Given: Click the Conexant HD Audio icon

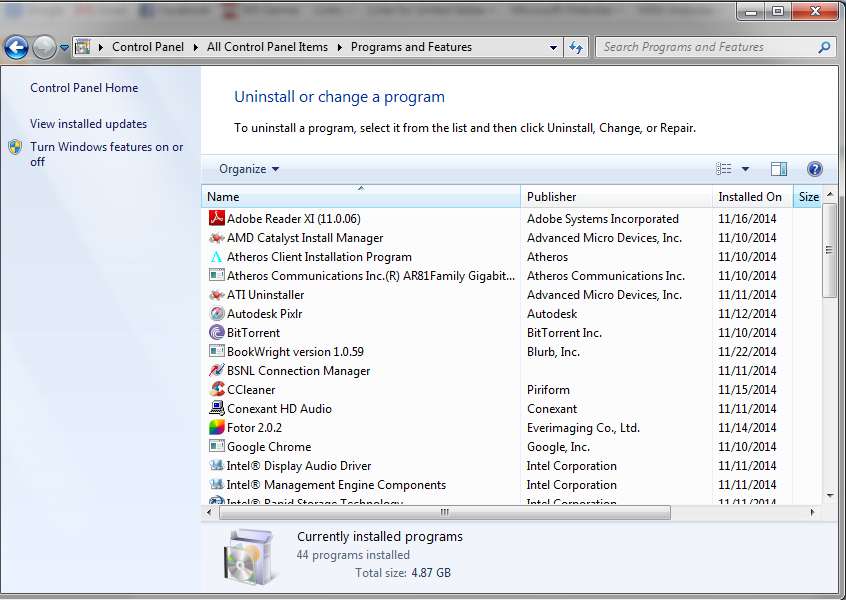Looking at the screenshot, I should (x=216, y=408).
